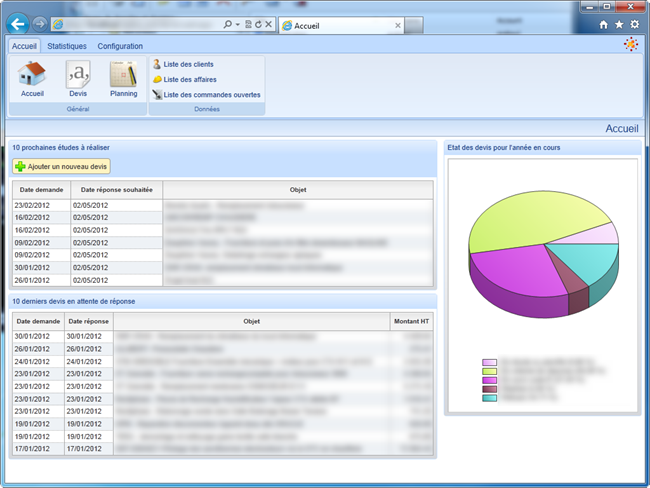
Task: Click Ajouter un nouveau devis button
Action: point(62,166)
